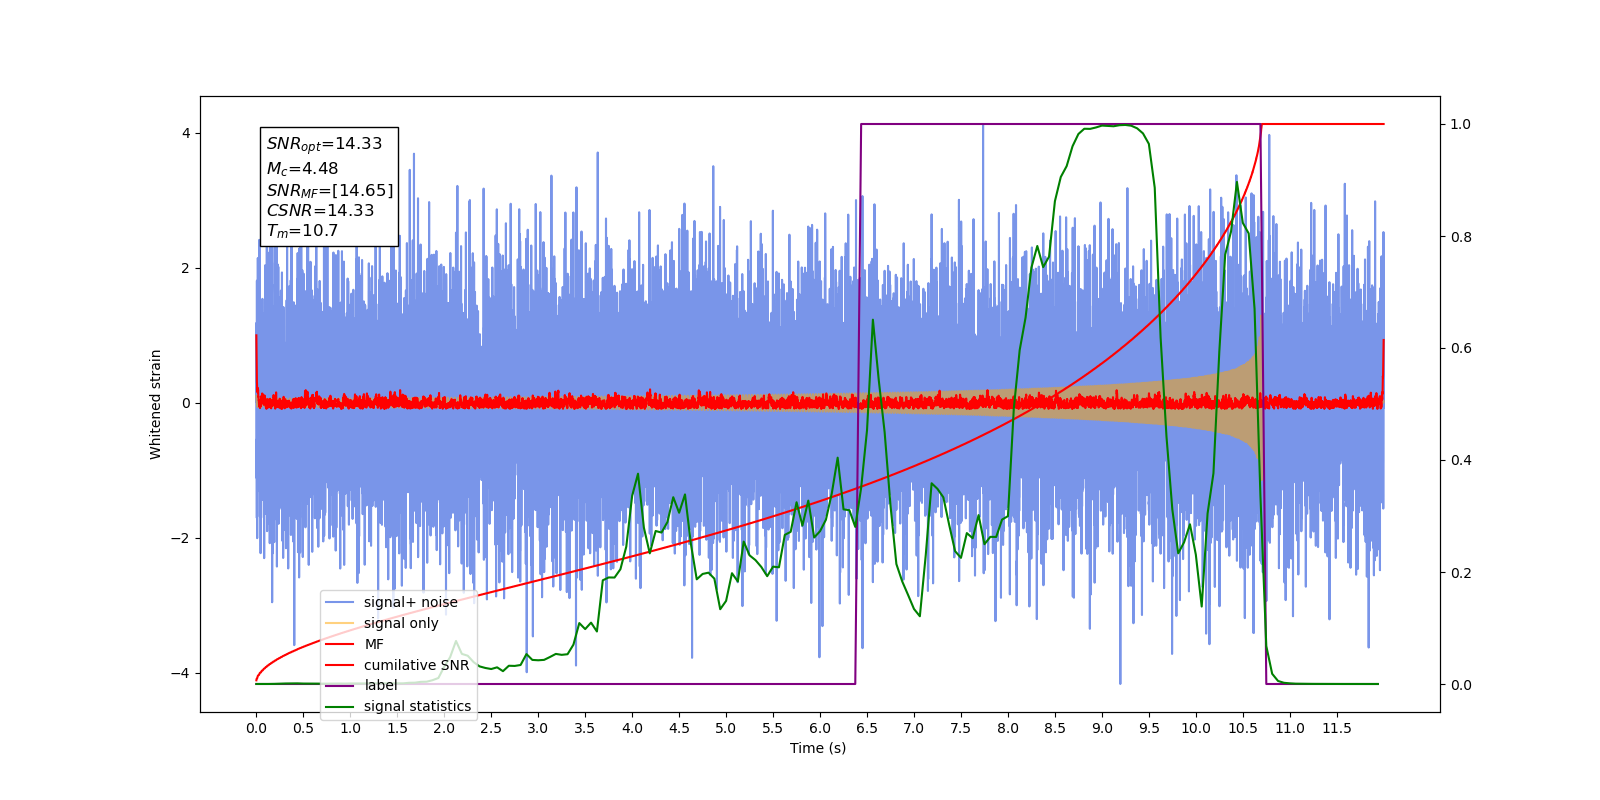1600x800 pixels.
Task: Click the 11.5 tick on the time axis
Action: click(1337, 728)
